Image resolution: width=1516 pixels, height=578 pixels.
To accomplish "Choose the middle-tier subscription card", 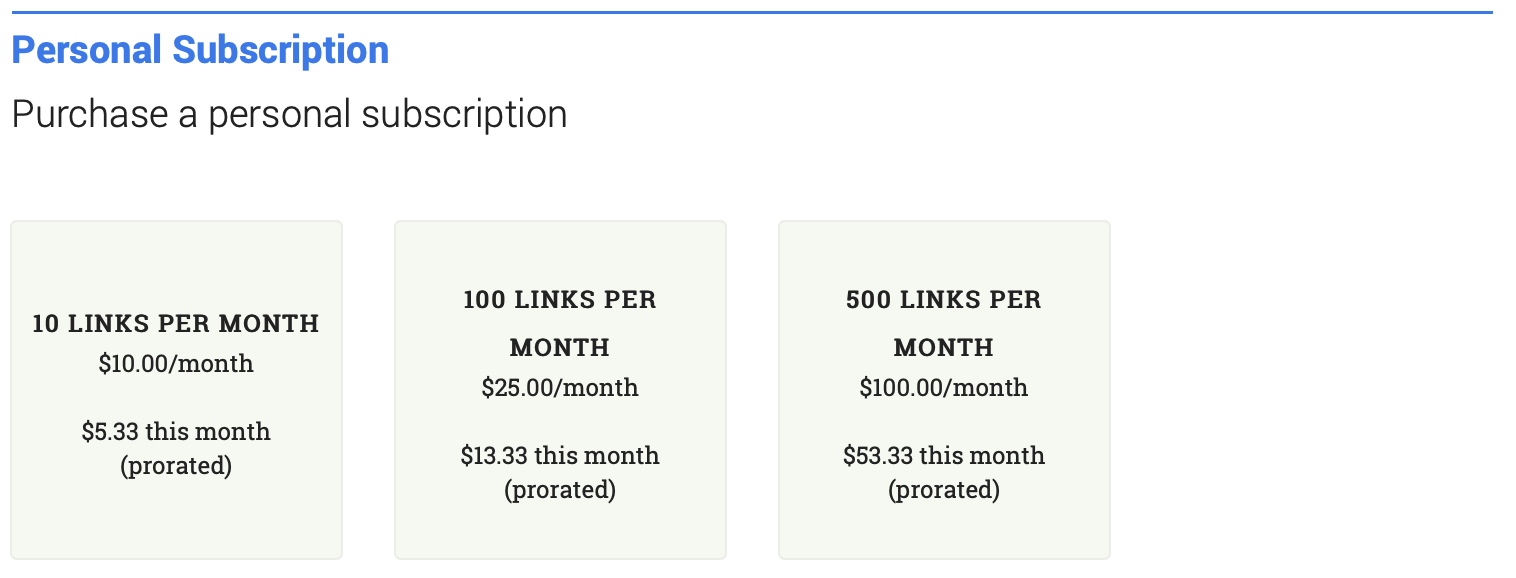I will point(560,389).
